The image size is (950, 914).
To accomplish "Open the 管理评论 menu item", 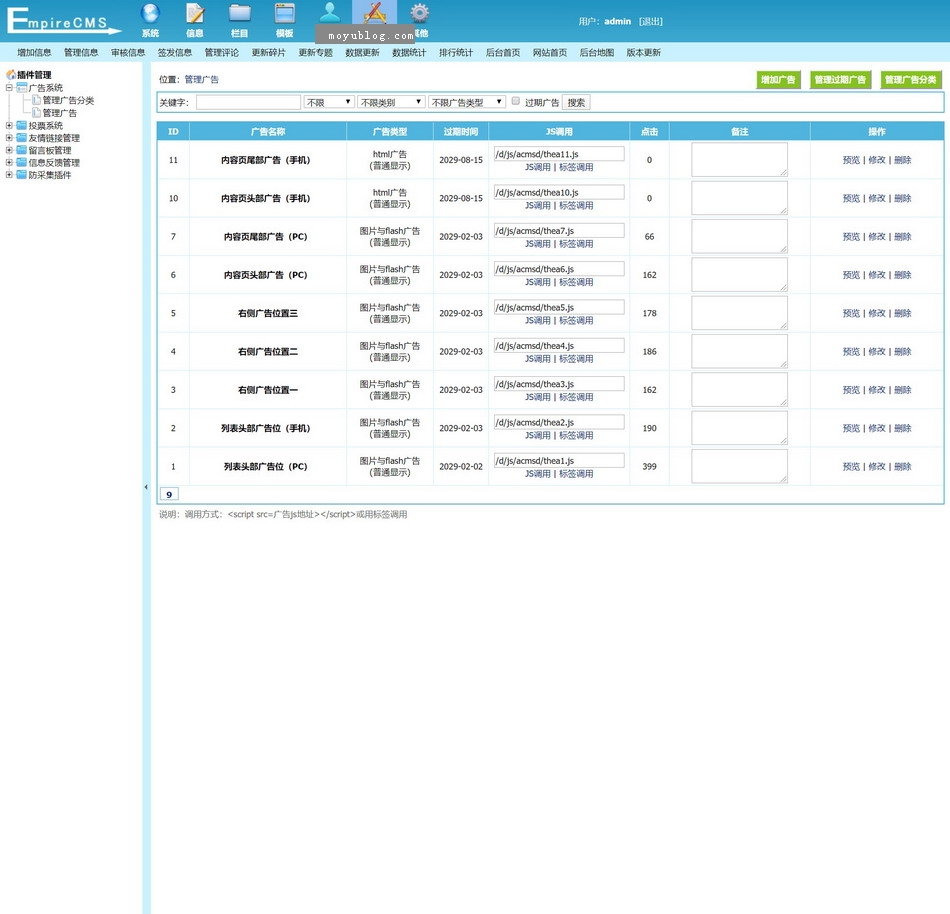I will pos(222,53).
